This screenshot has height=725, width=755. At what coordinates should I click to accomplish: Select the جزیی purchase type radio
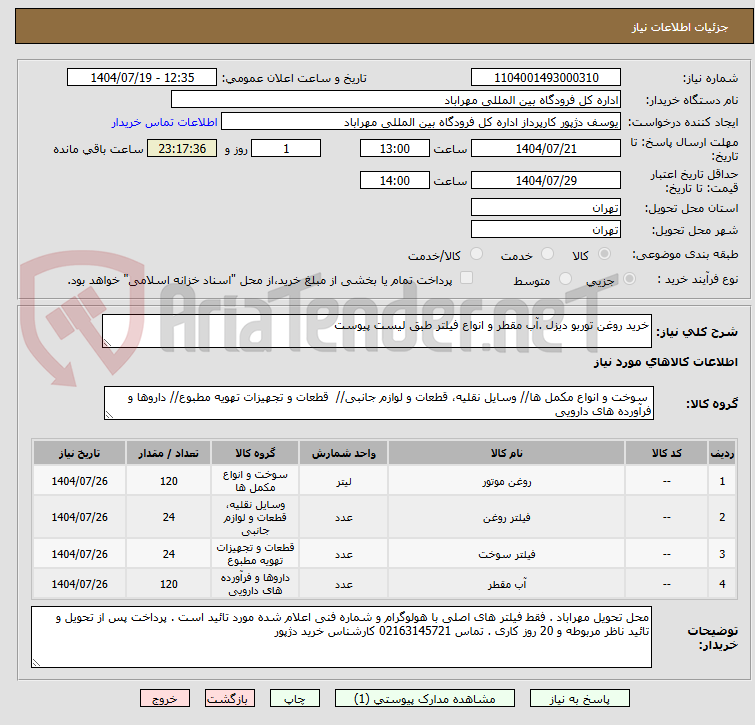pos(629,279)
